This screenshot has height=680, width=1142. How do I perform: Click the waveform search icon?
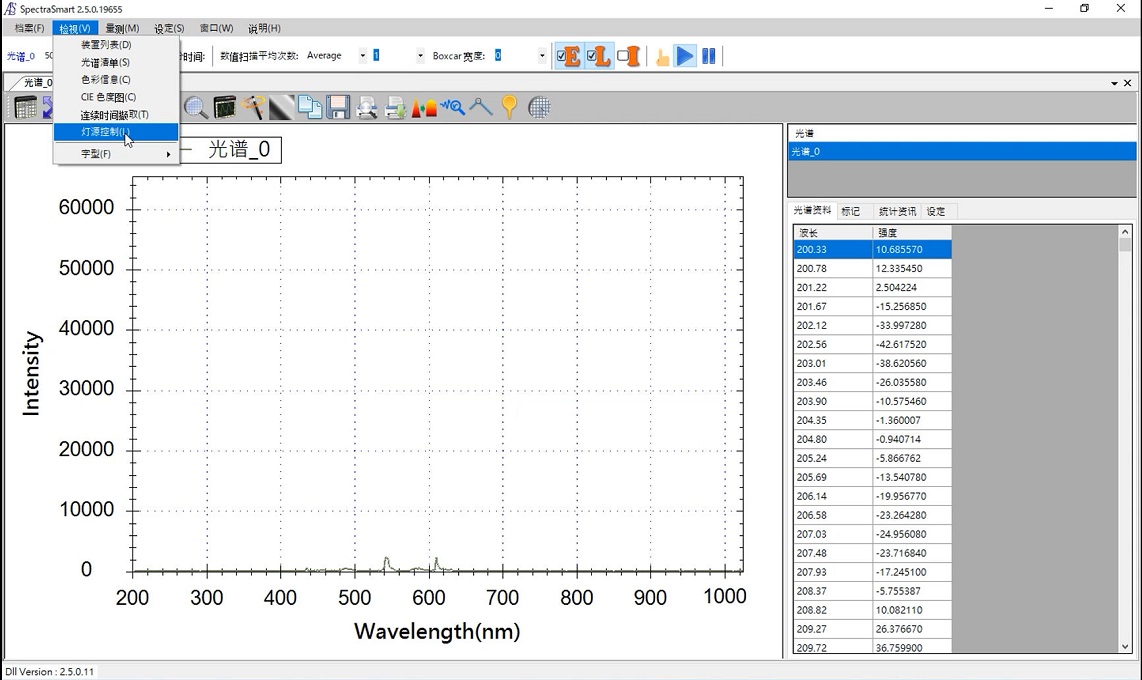click(x=452, y=108)
